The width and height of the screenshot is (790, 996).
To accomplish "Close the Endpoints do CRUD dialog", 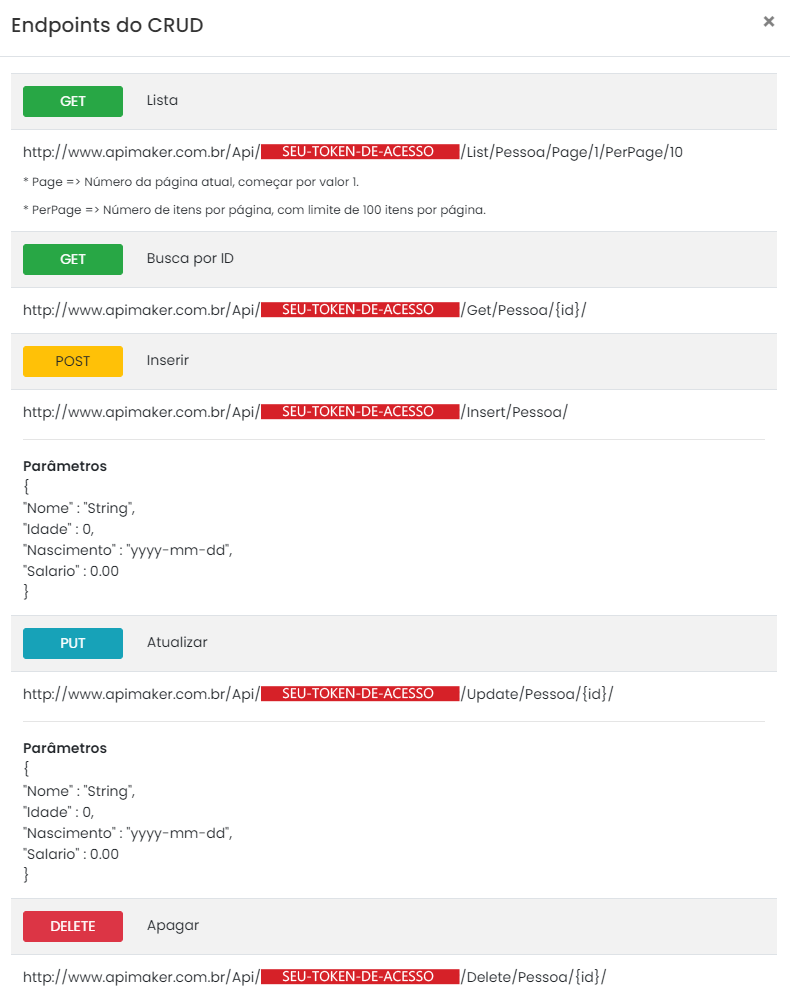I will pos(768,21).
